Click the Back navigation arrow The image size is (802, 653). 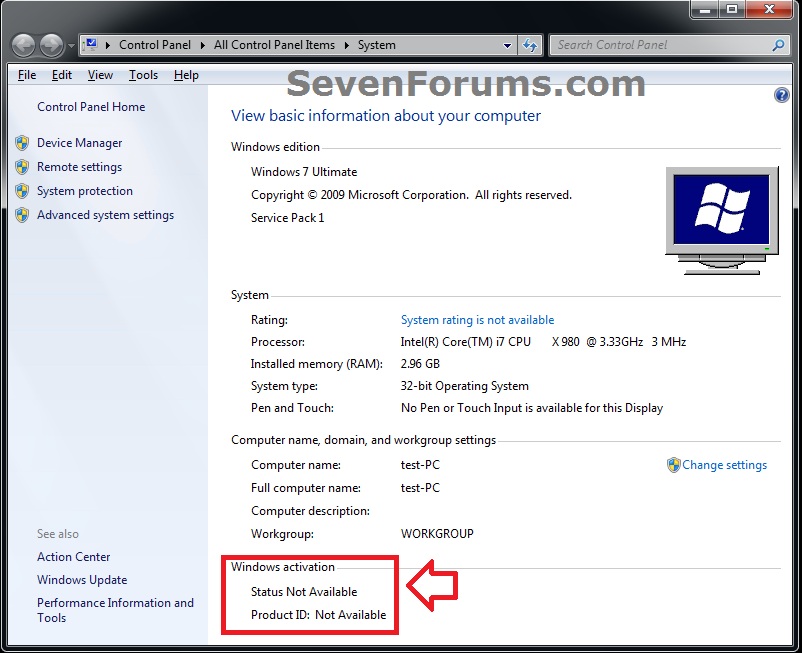pyautogui.click(x=23, y=46)
